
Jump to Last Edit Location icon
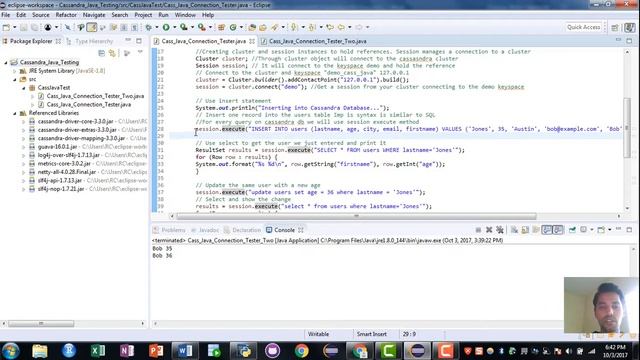[x=330, y=27]
